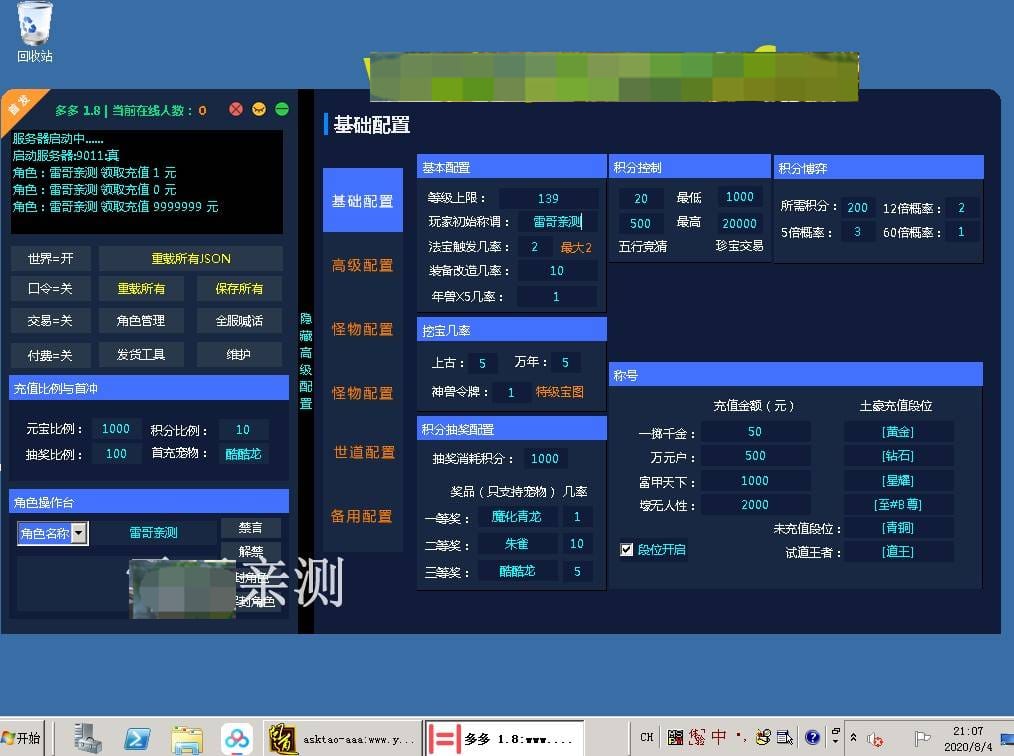Click the MS Pinyin input method tray icon
The width and height of the screenshot is (1014, 756).
(x=674, y=737)
